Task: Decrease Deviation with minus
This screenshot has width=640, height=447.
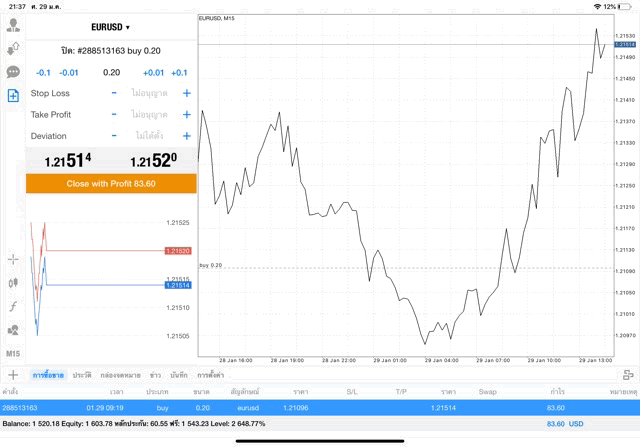Action: tap(114, 136)
